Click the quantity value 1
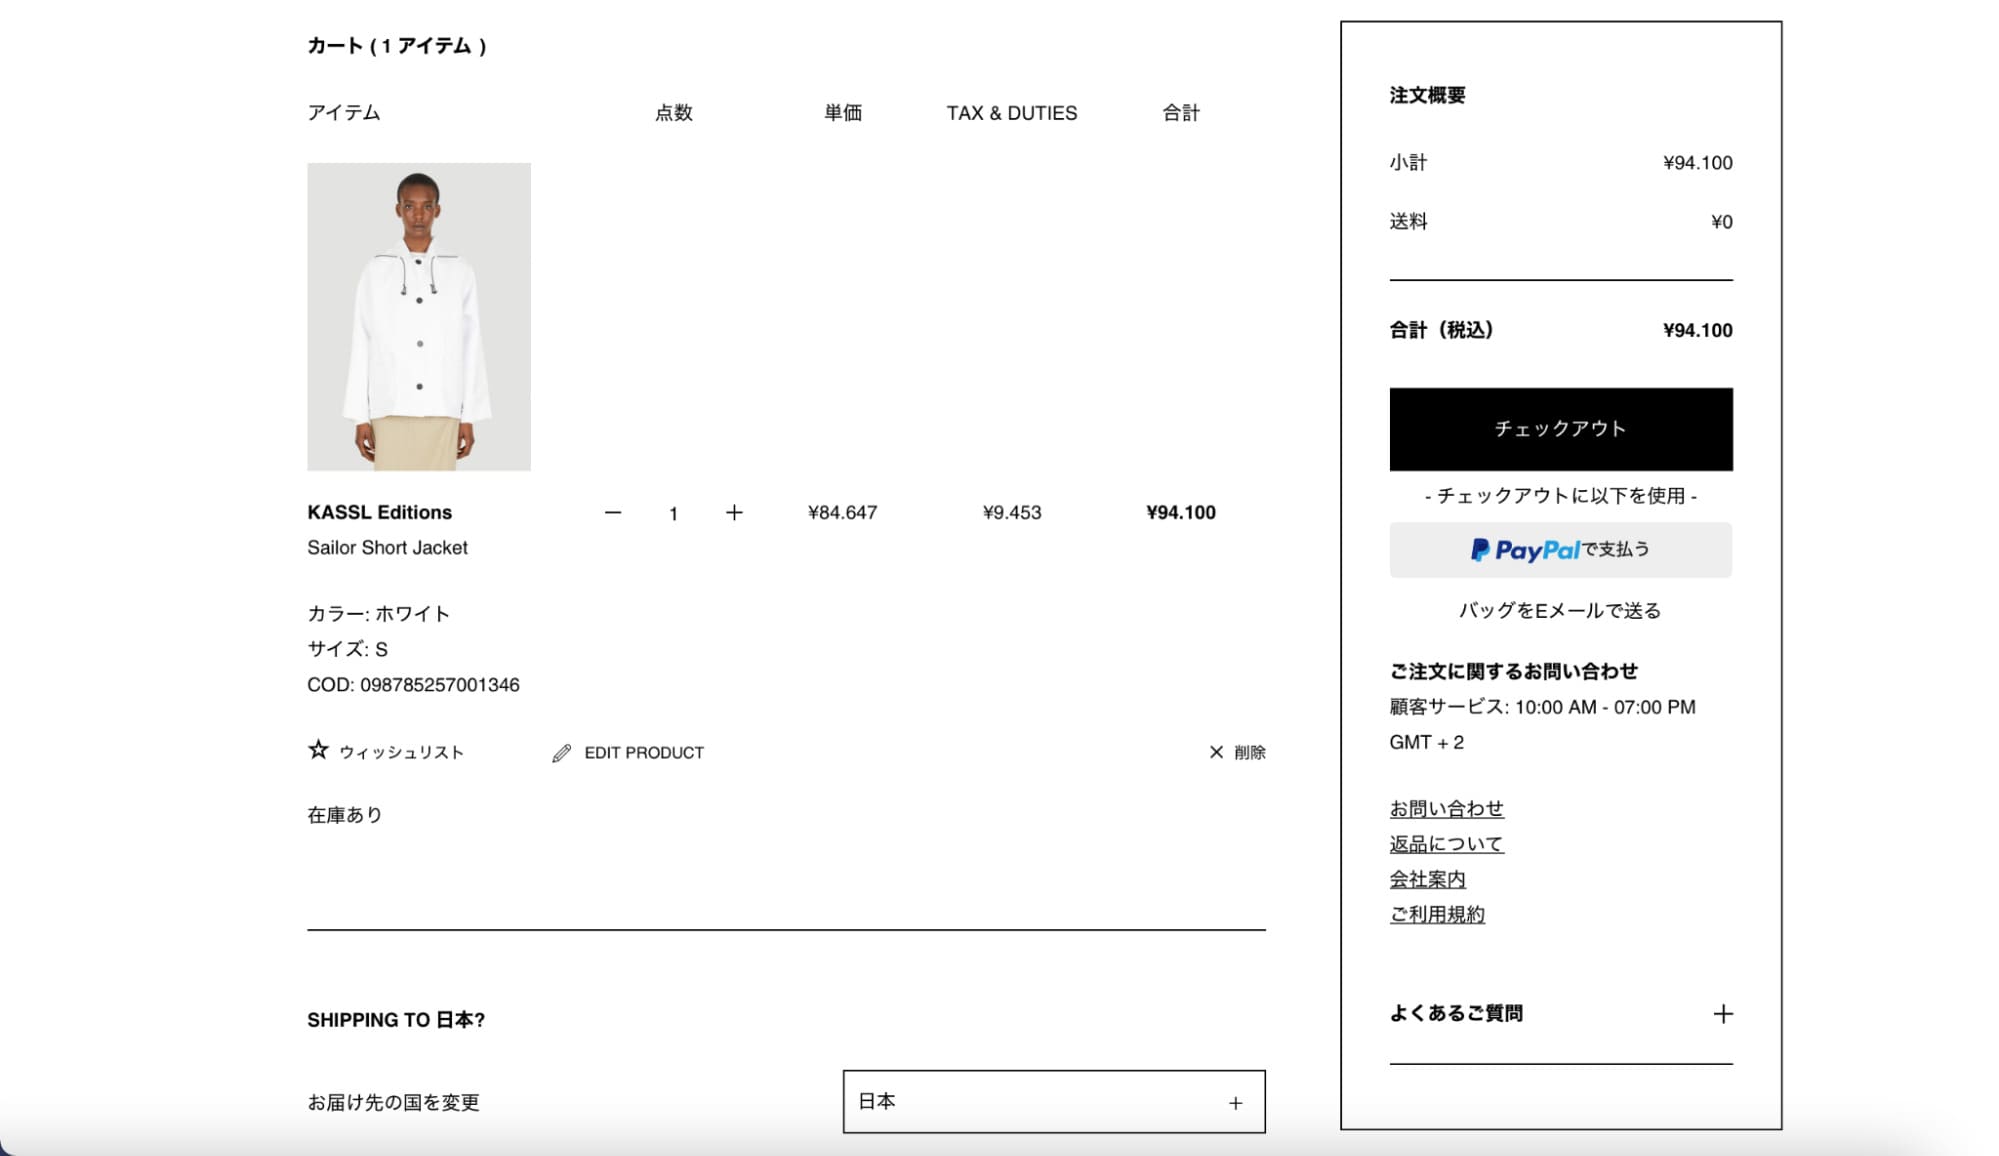The height and width of the screenshot is (1156, 1999). click(x=673, y=514)
